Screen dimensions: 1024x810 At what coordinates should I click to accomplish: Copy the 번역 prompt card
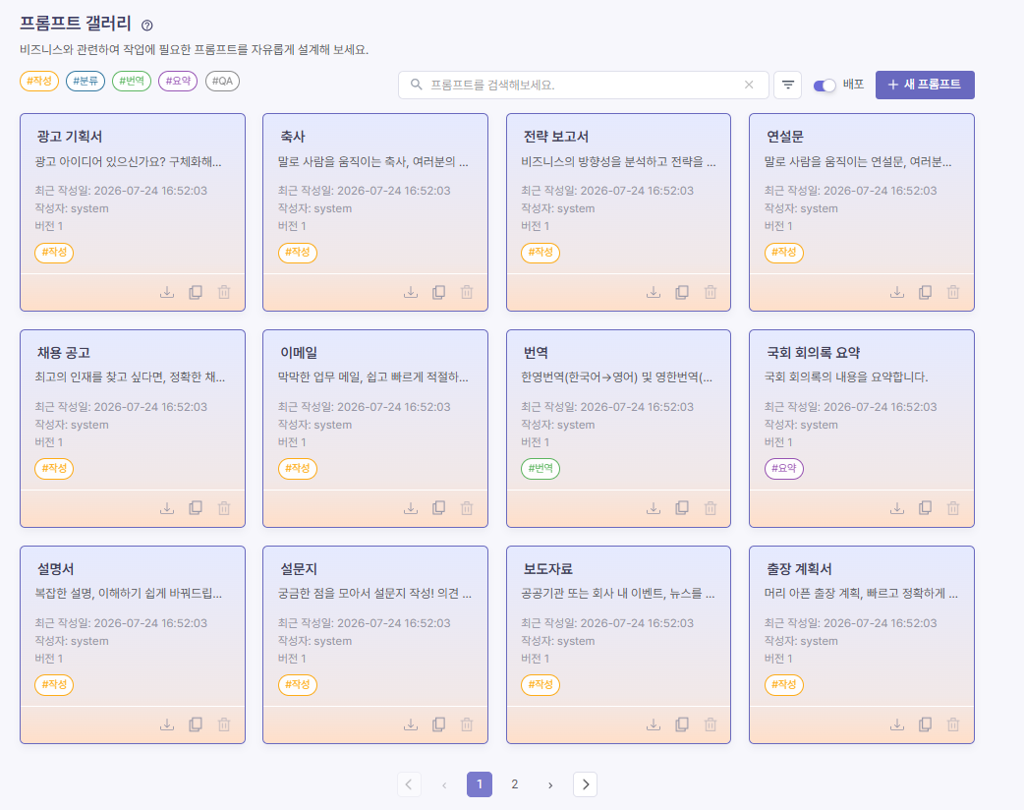682,508
